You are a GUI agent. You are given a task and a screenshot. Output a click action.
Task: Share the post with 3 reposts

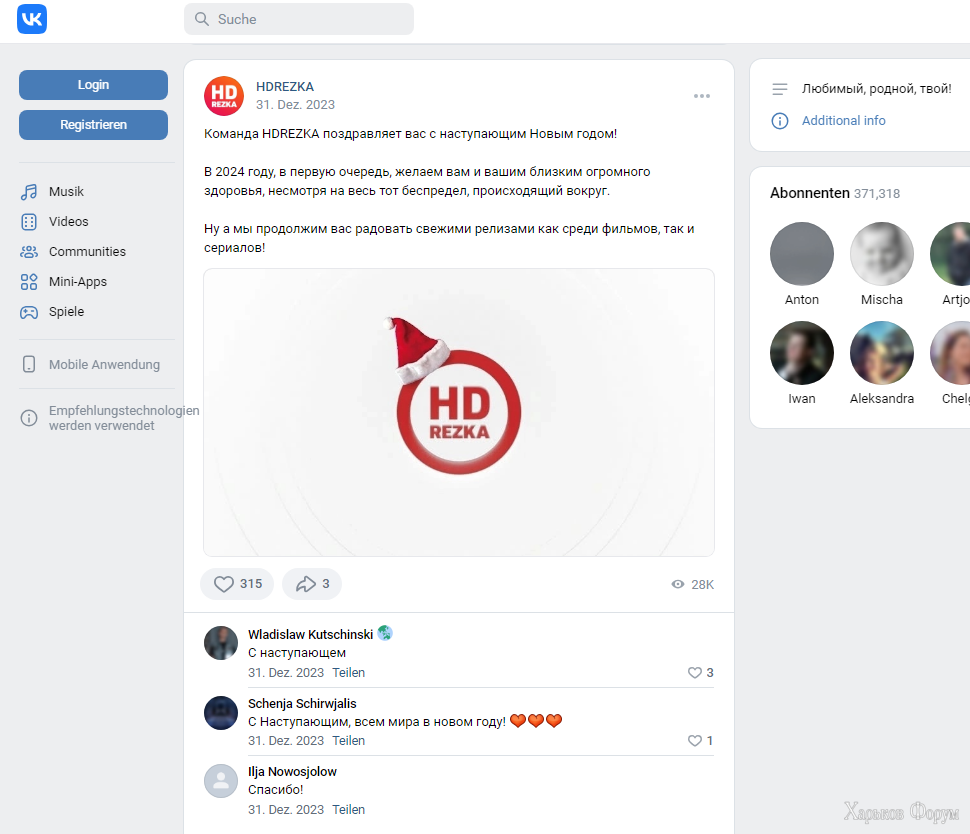[312, 584]
